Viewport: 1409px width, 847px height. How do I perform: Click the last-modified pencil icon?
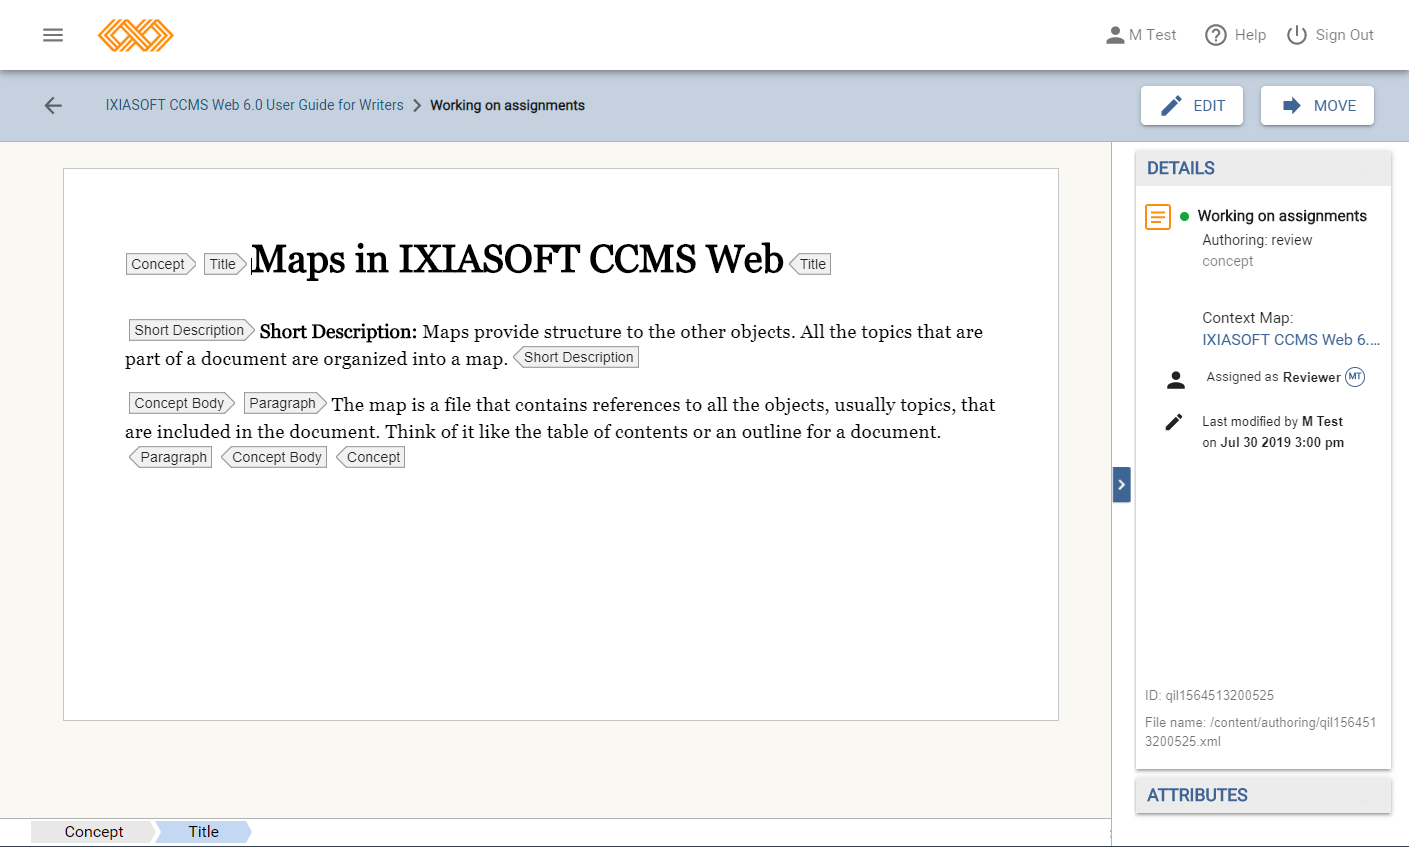pyautogui.click(x=1174, y=422)
